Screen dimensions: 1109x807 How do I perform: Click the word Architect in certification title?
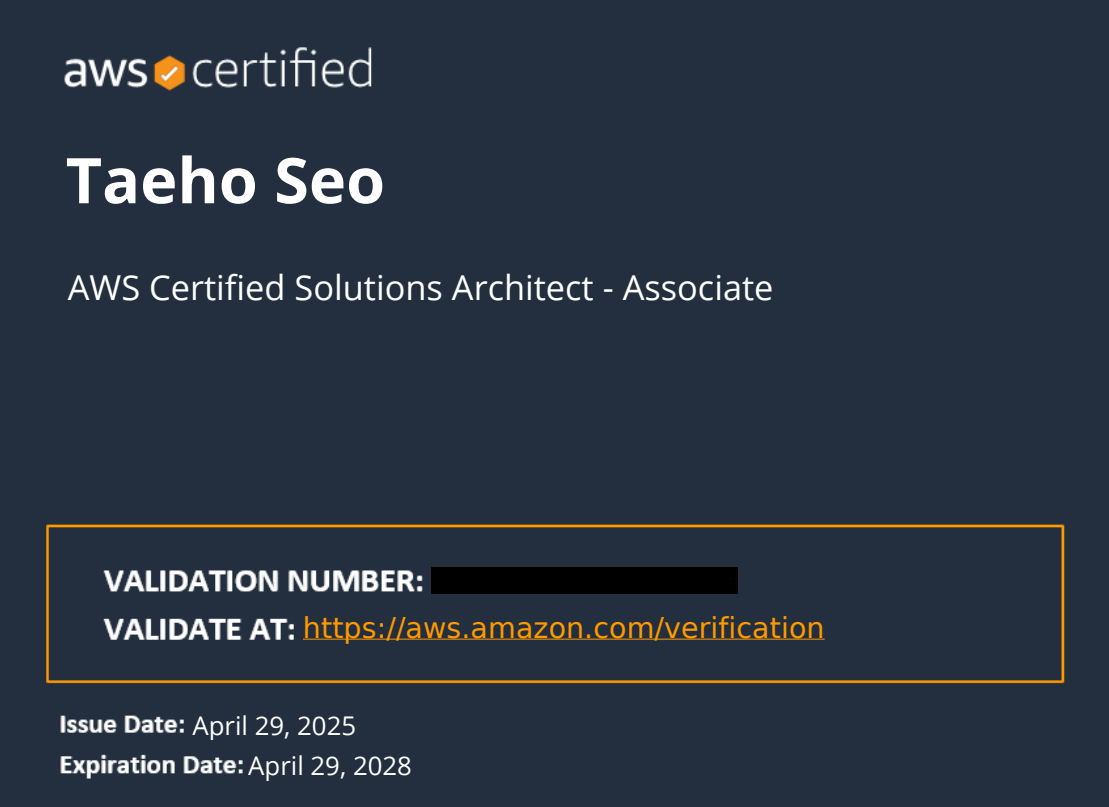523,288
